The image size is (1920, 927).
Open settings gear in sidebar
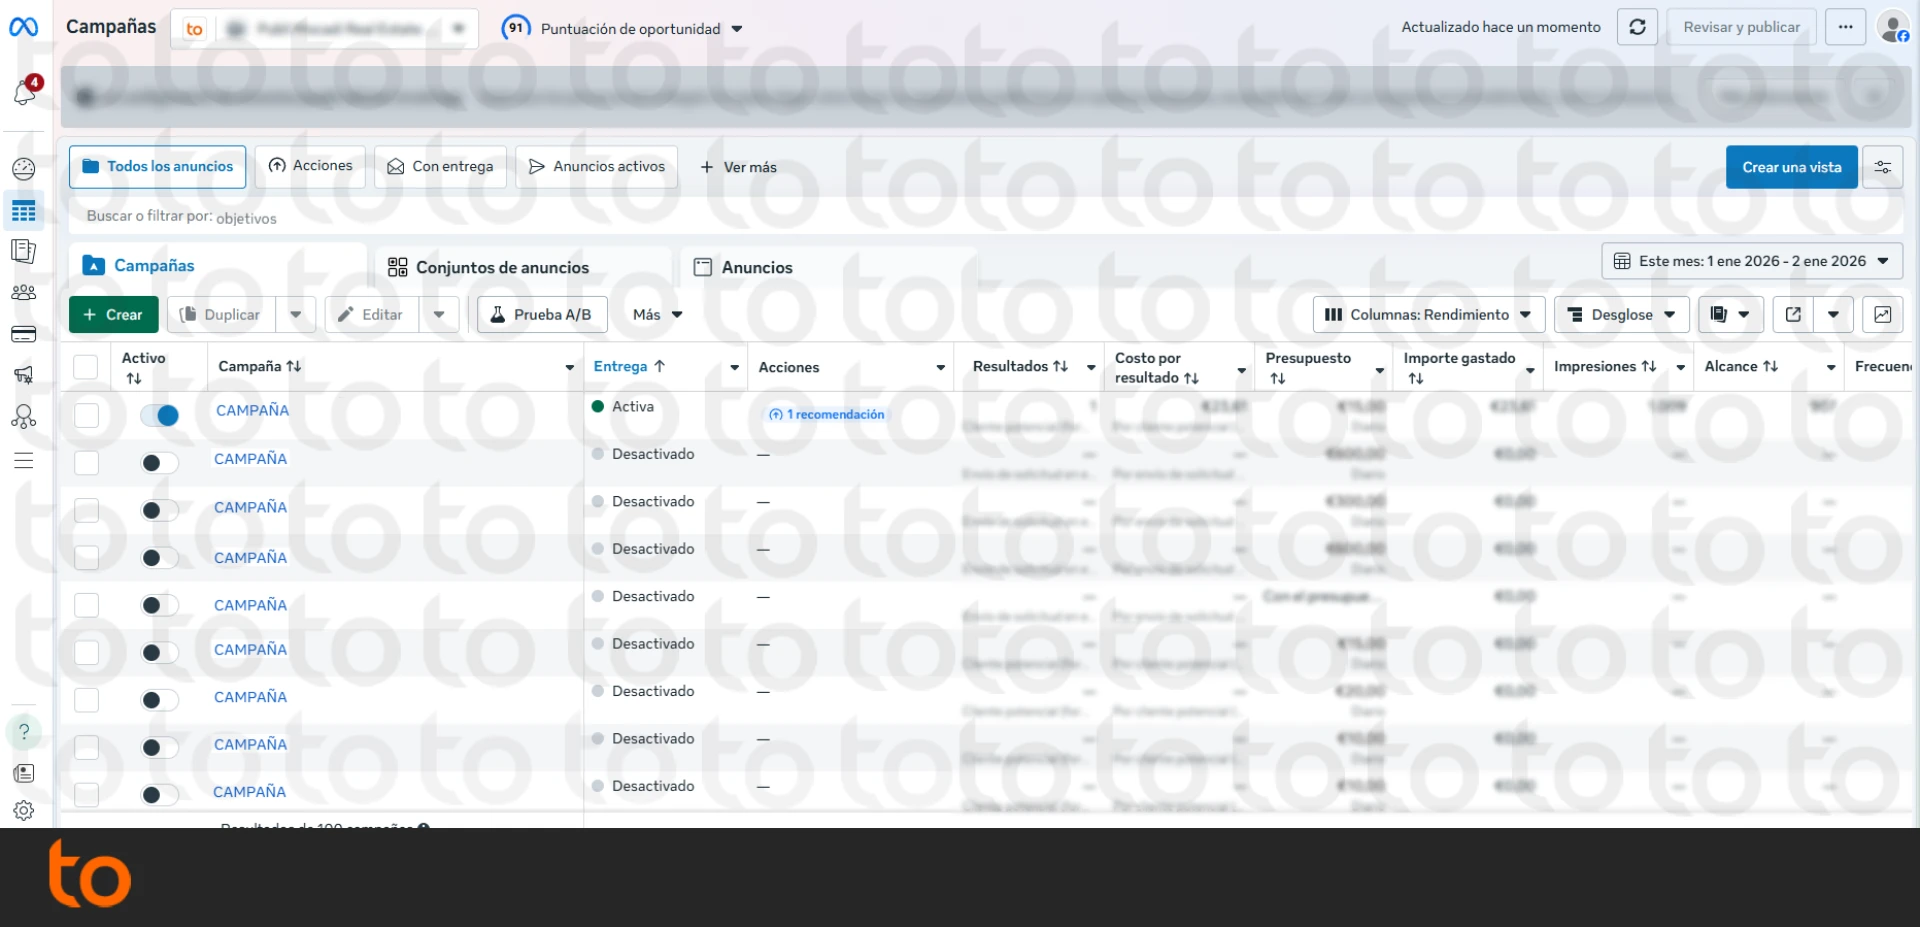tap(24, 811)
